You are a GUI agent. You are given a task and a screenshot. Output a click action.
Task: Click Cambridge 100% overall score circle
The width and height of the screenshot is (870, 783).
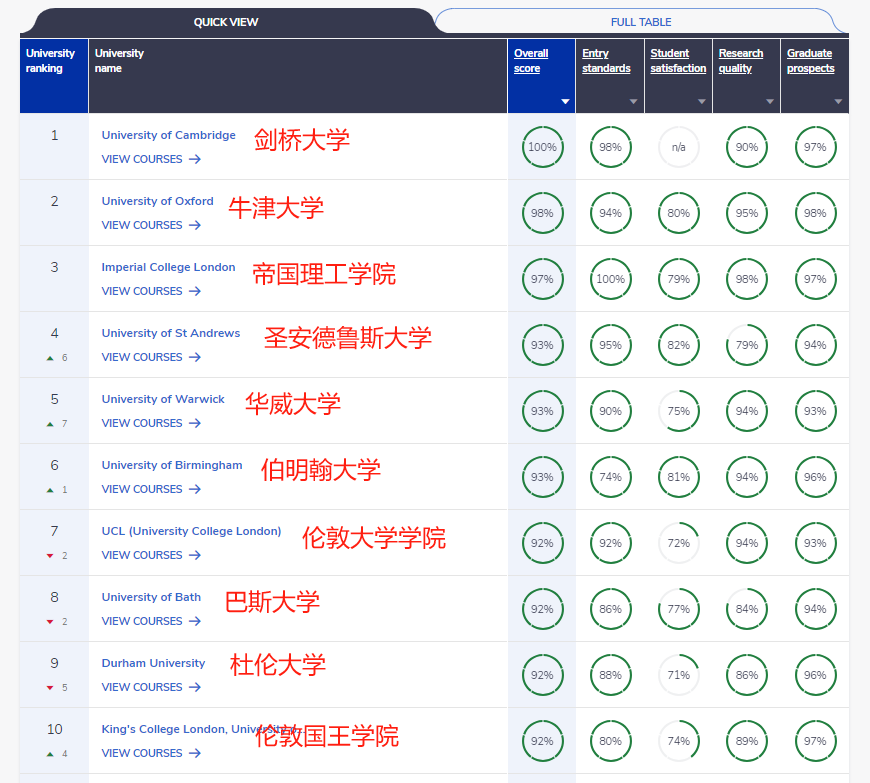pyautogui.click(x=542, y=147)
